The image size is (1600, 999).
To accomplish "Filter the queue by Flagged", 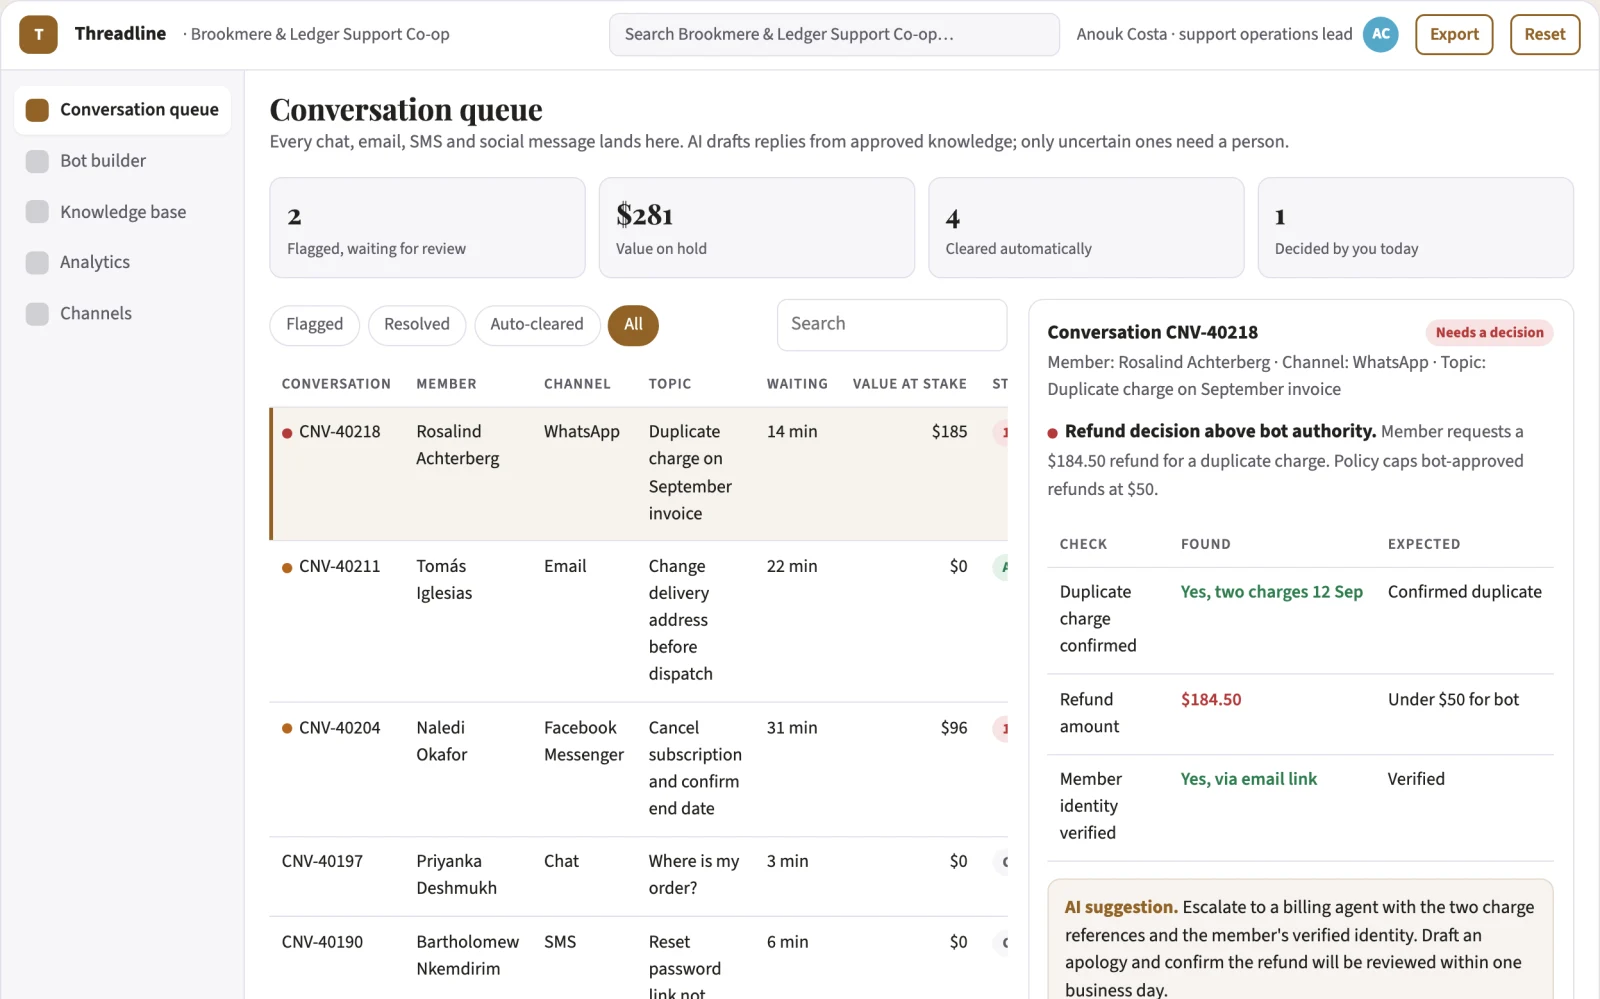I will (314, 325).
